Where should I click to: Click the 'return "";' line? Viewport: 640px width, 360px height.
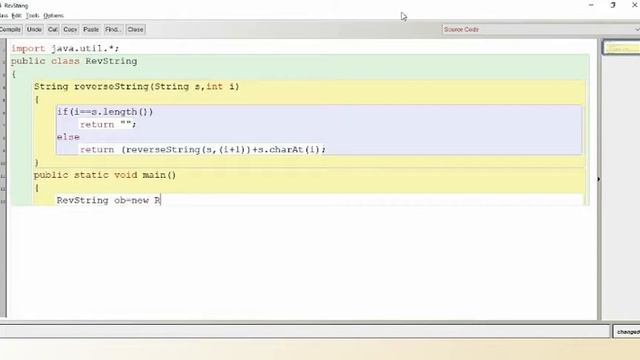pyautogui.click(x=108, y=124)
